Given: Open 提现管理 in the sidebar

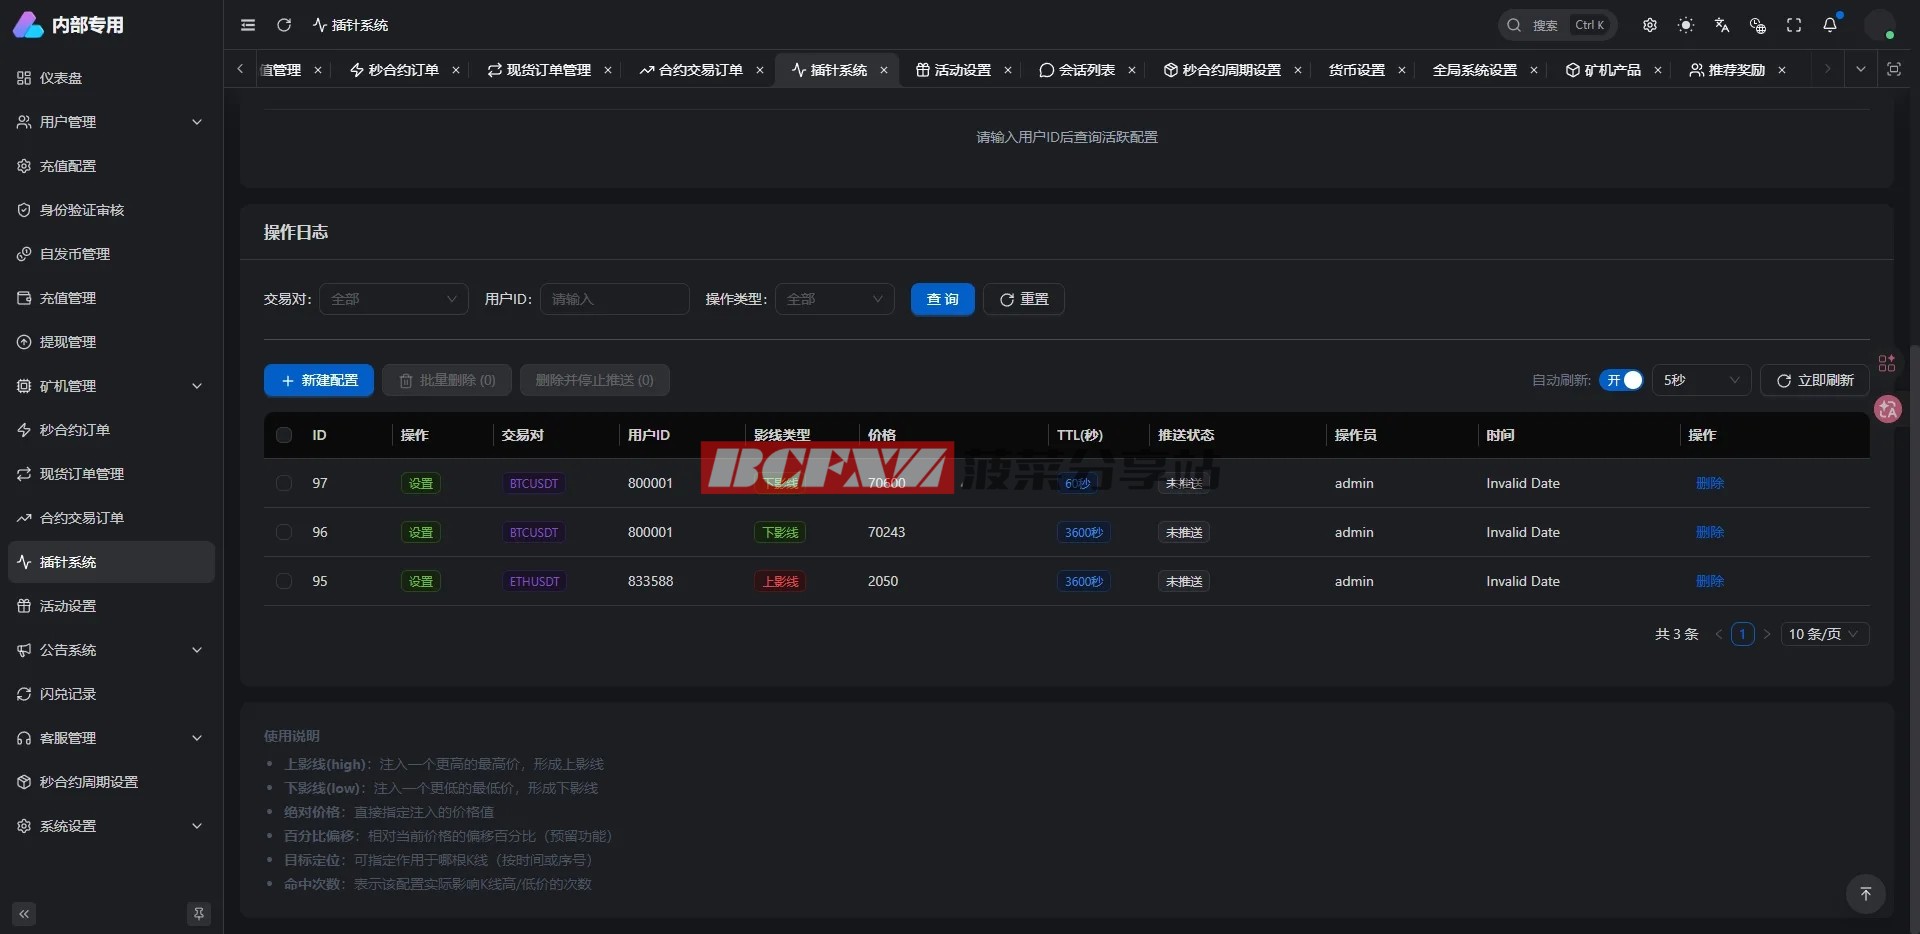Looking at the screenshot, I should (68, 342).
